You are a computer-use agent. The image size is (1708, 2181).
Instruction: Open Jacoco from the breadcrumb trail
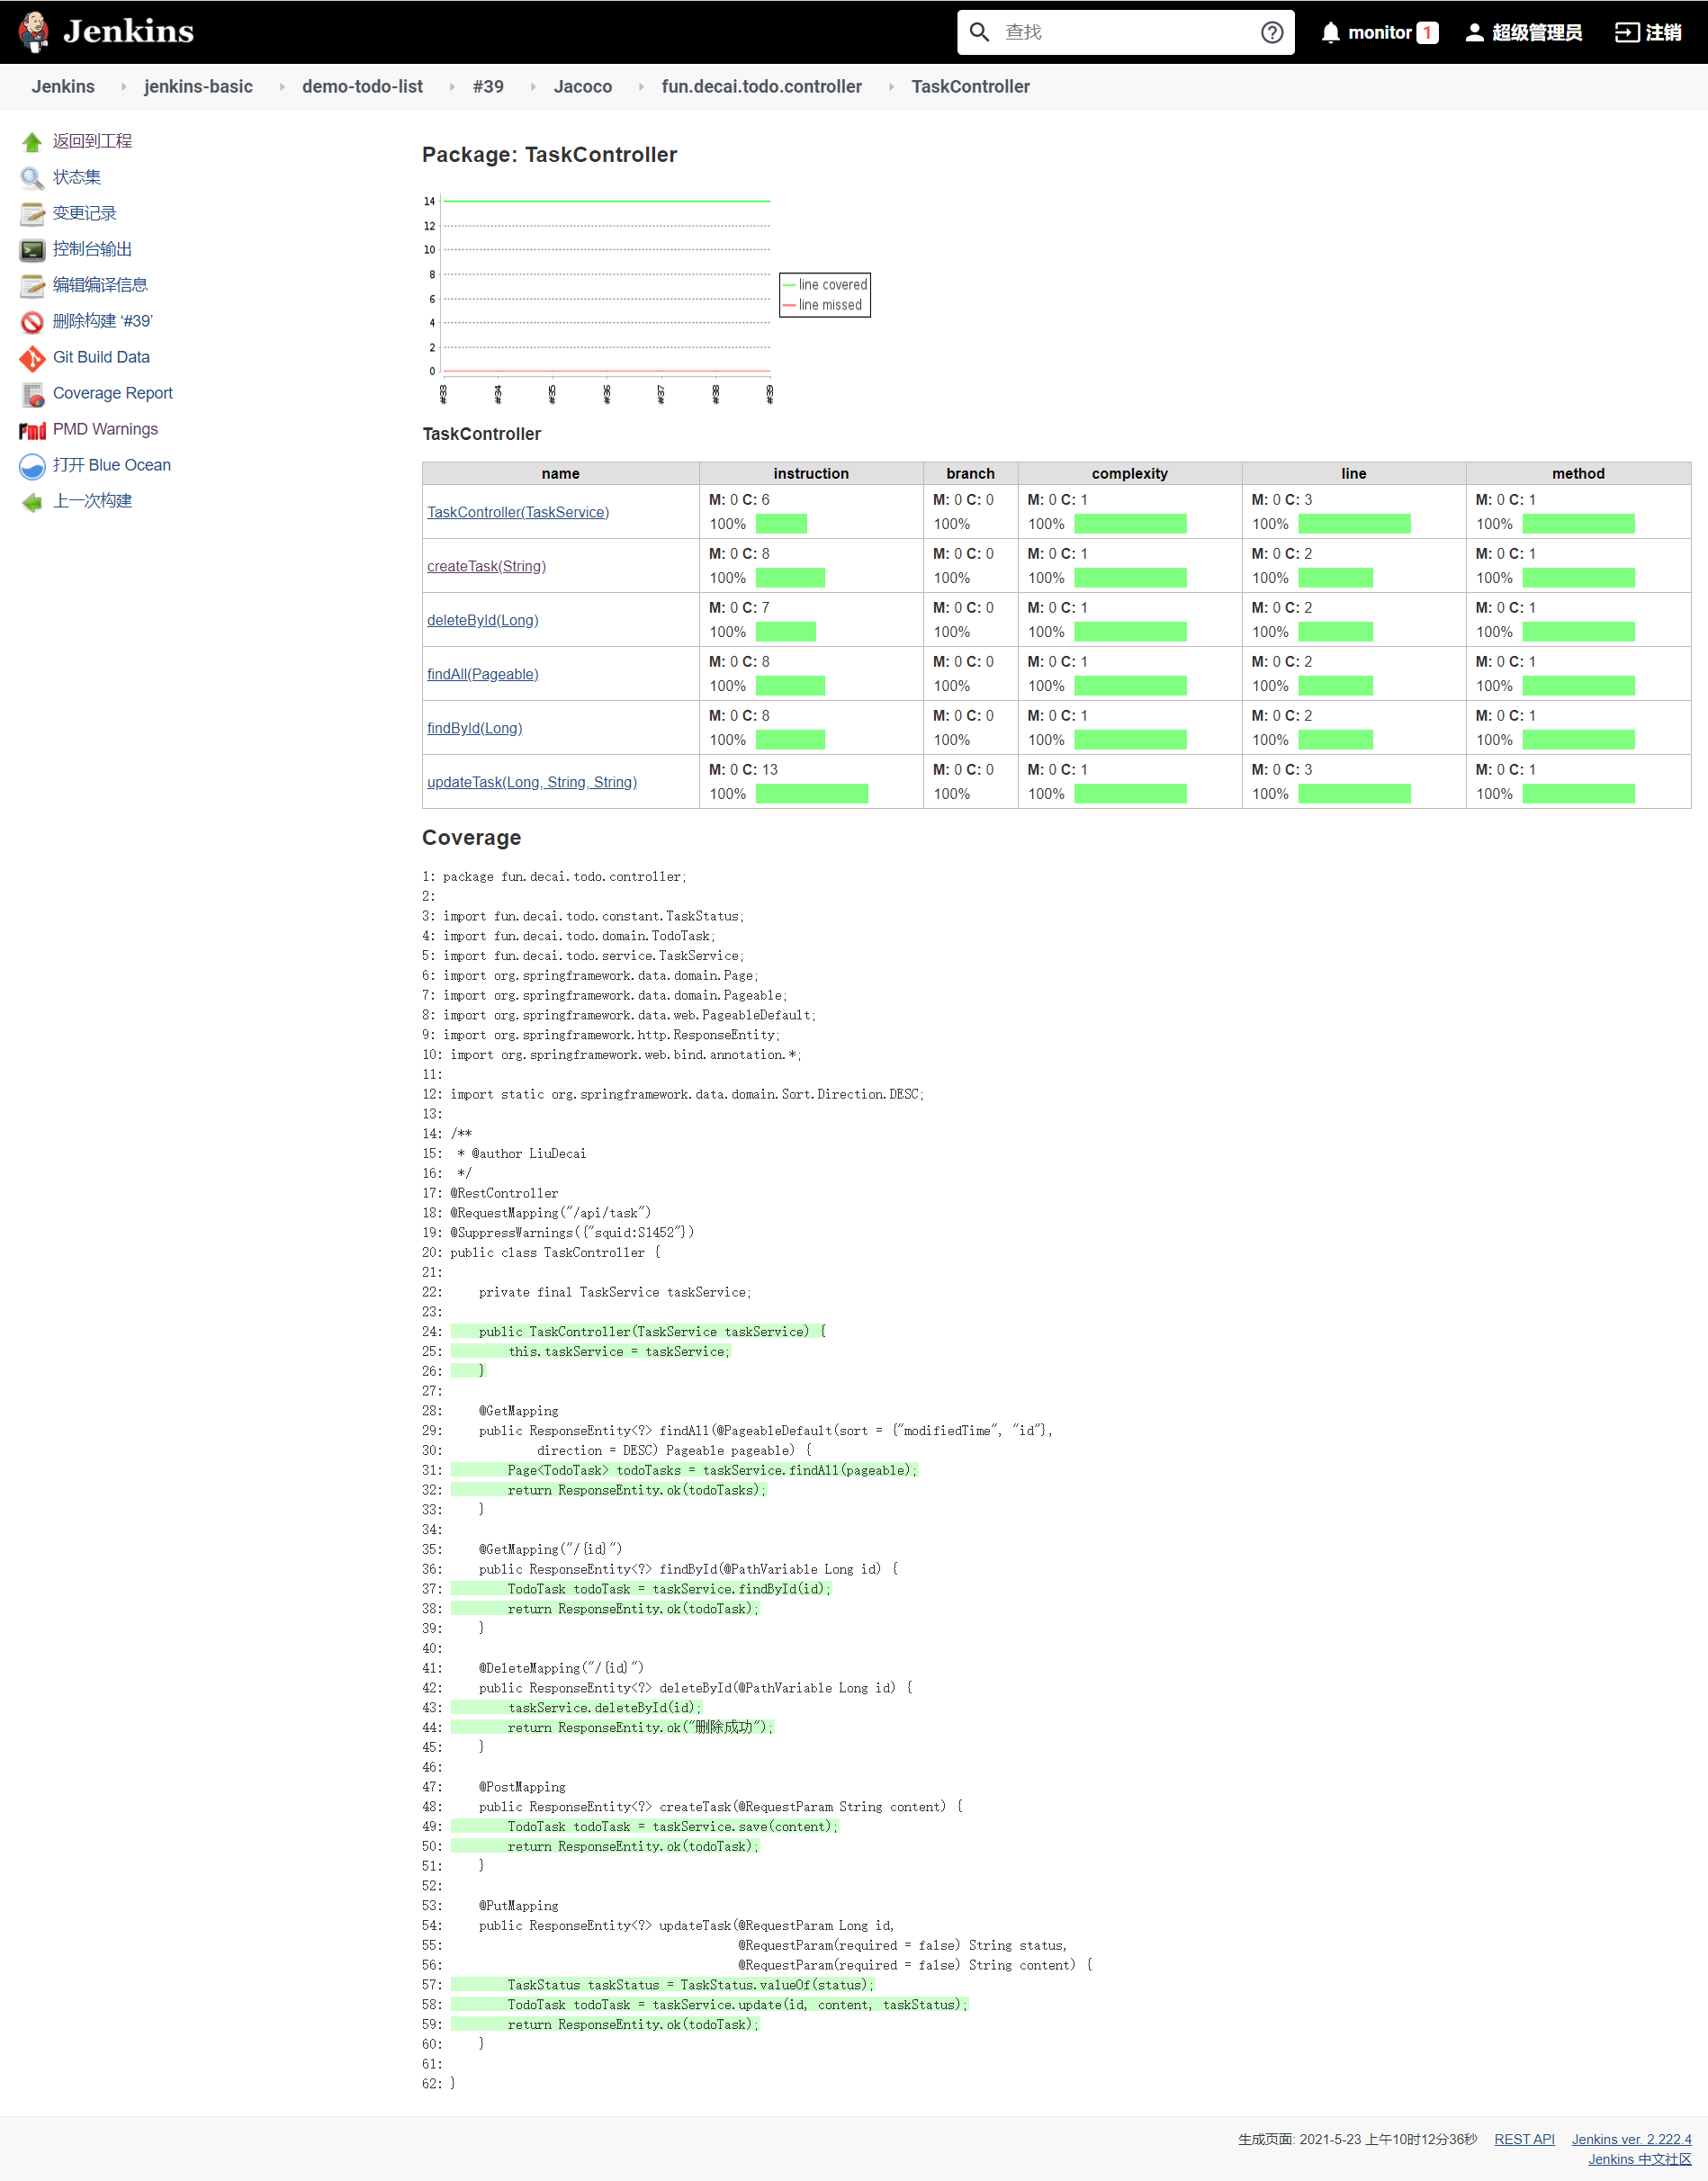point(583,86)
